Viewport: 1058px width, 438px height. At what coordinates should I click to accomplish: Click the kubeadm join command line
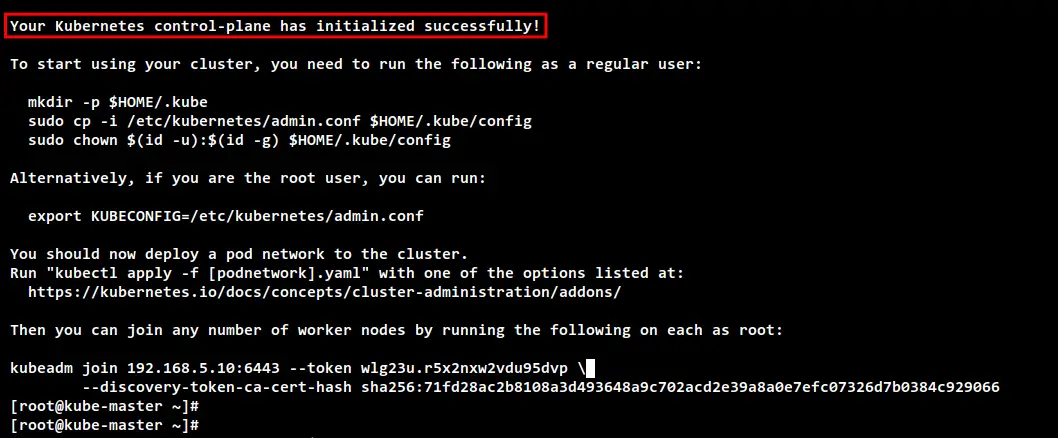pyautogui.click(x=298, y=368)
